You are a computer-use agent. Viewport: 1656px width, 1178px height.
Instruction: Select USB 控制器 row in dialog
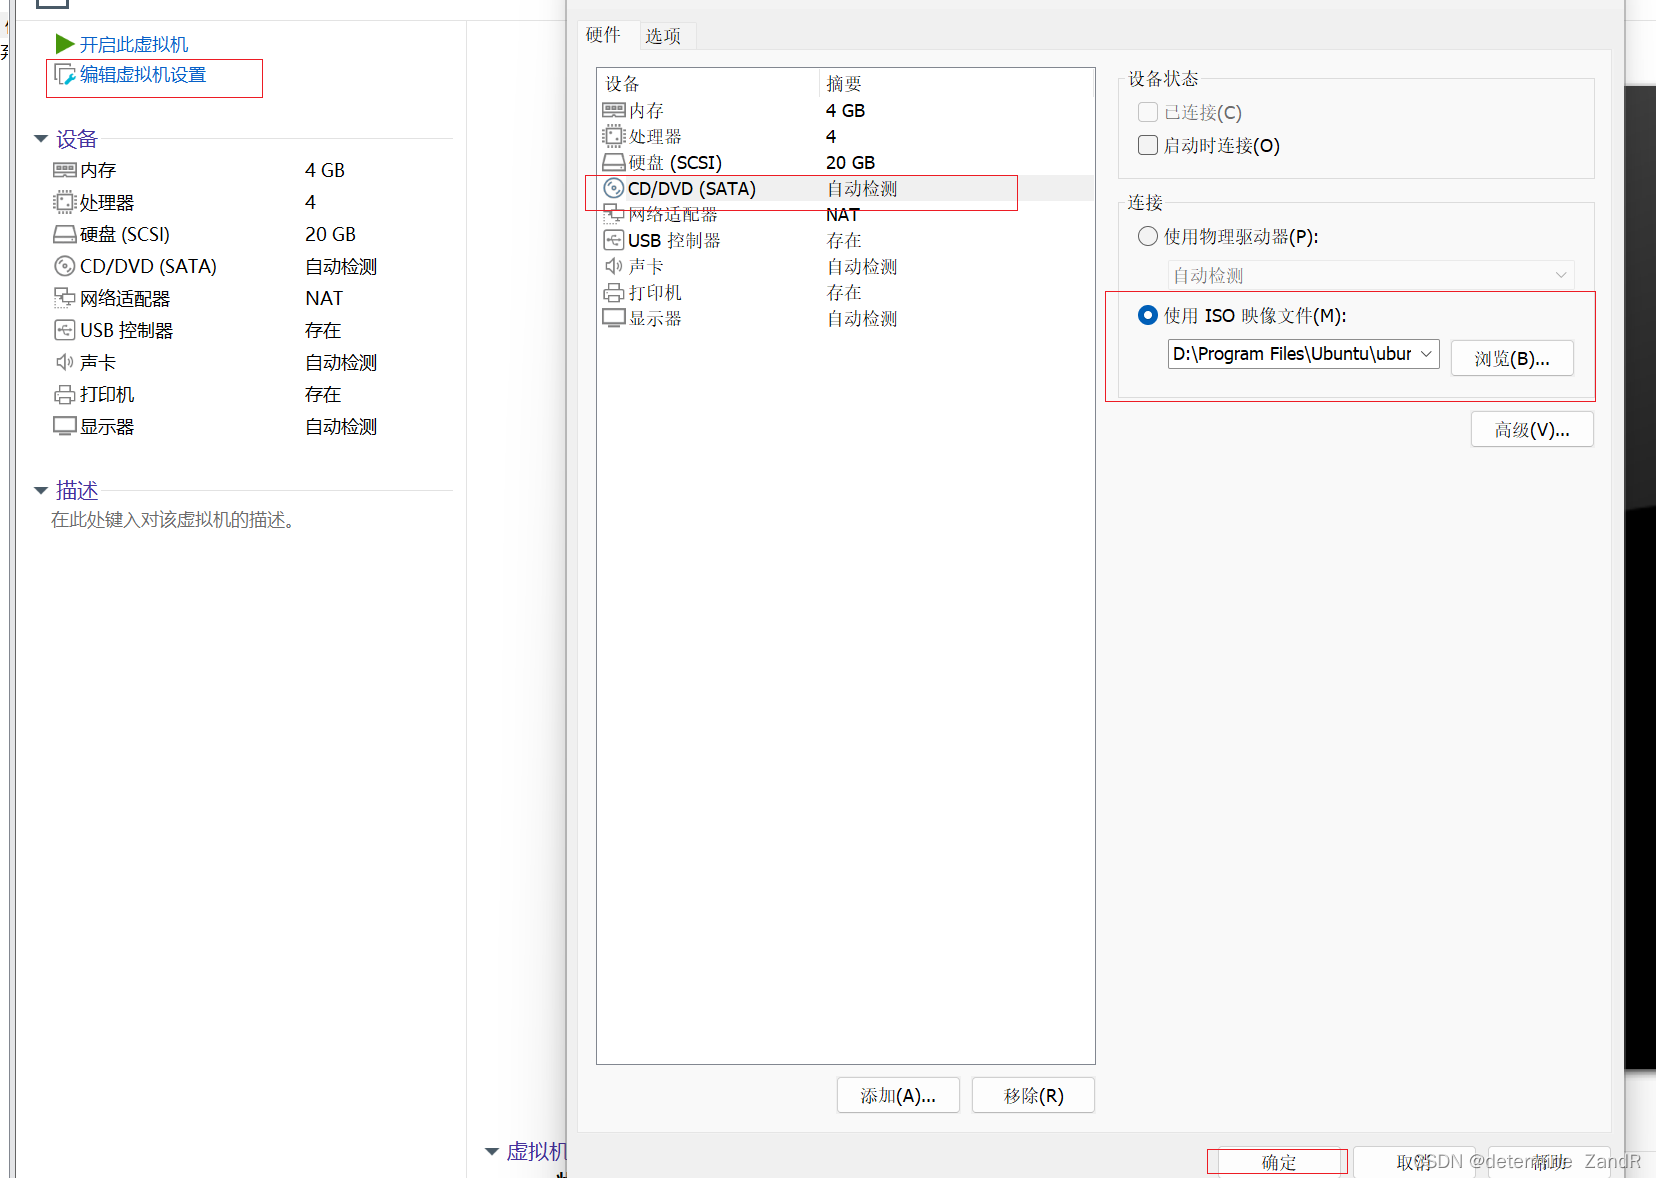[x=846, y=240]
